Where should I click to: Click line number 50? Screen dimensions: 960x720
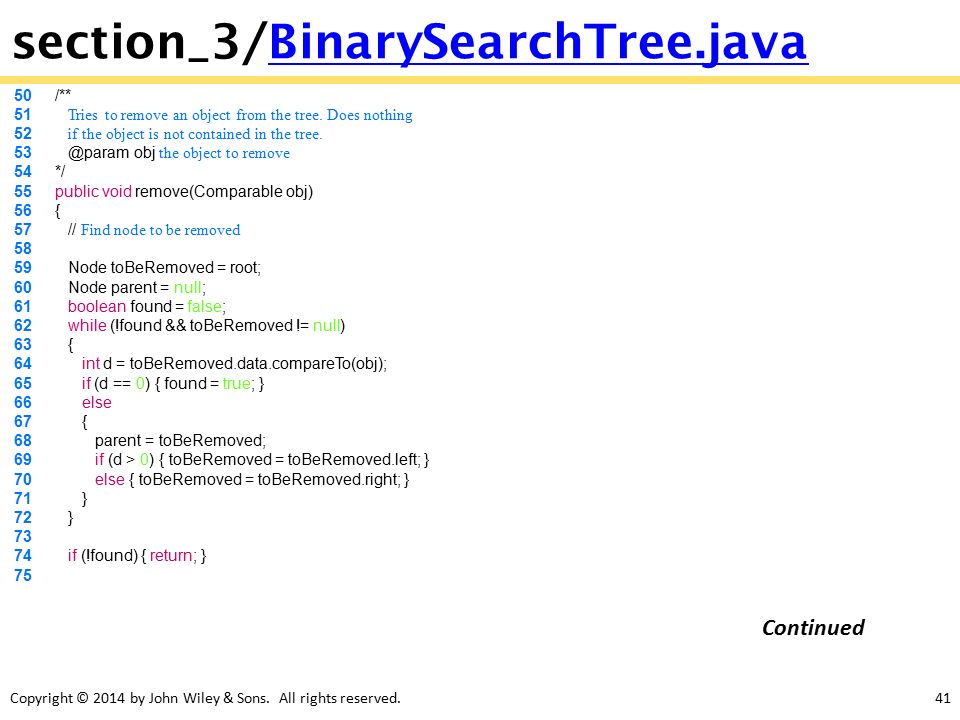(23, 96)
